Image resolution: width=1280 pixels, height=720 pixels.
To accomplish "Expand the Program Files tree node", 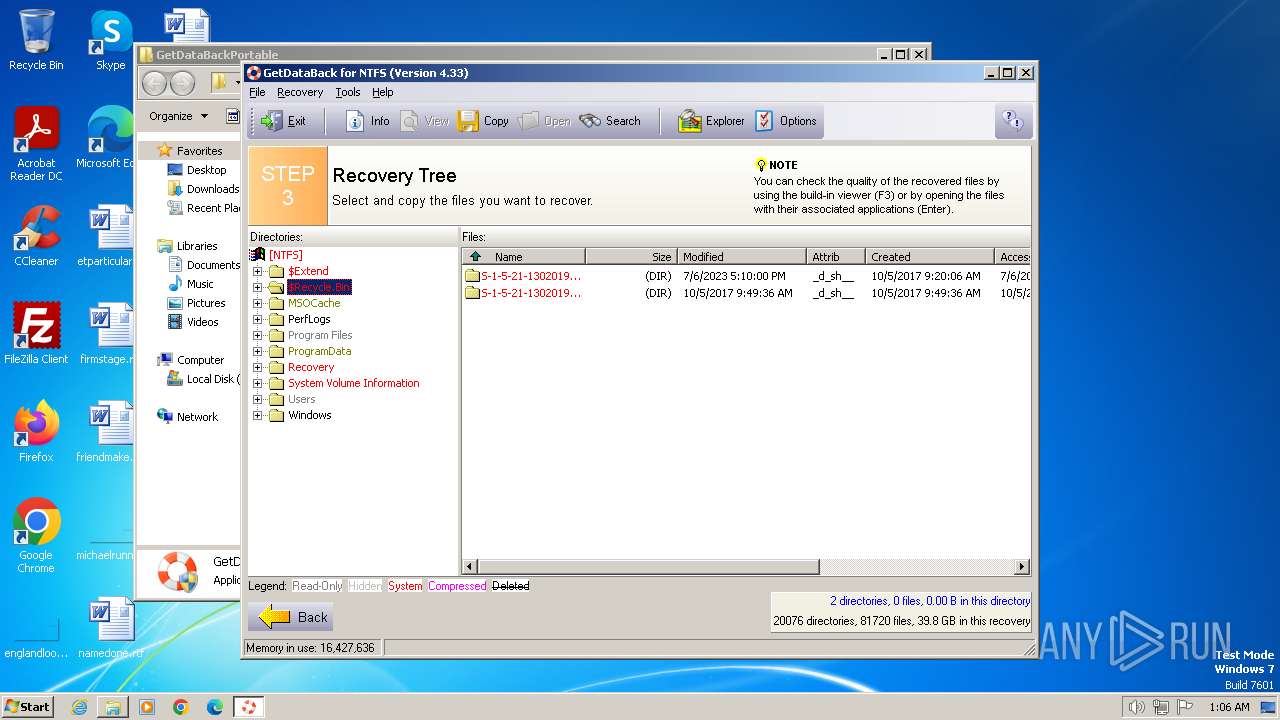I will (257, 335).
